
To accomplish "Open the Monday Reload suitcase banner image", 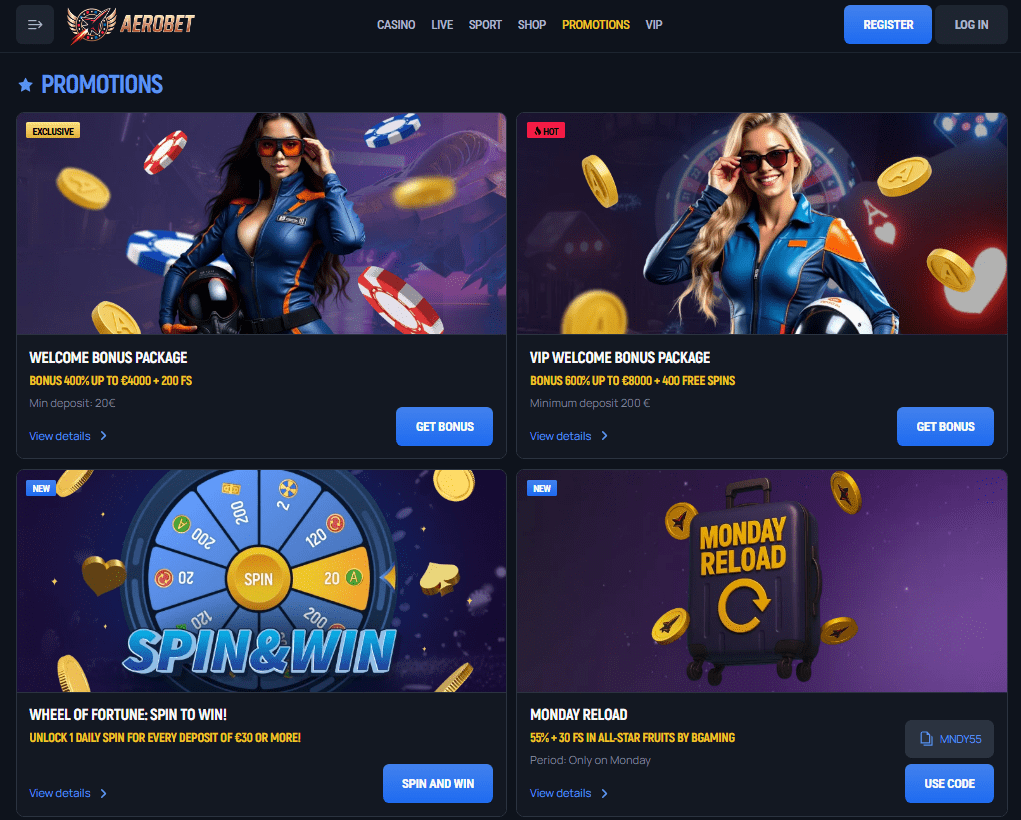I will (761, 581).
